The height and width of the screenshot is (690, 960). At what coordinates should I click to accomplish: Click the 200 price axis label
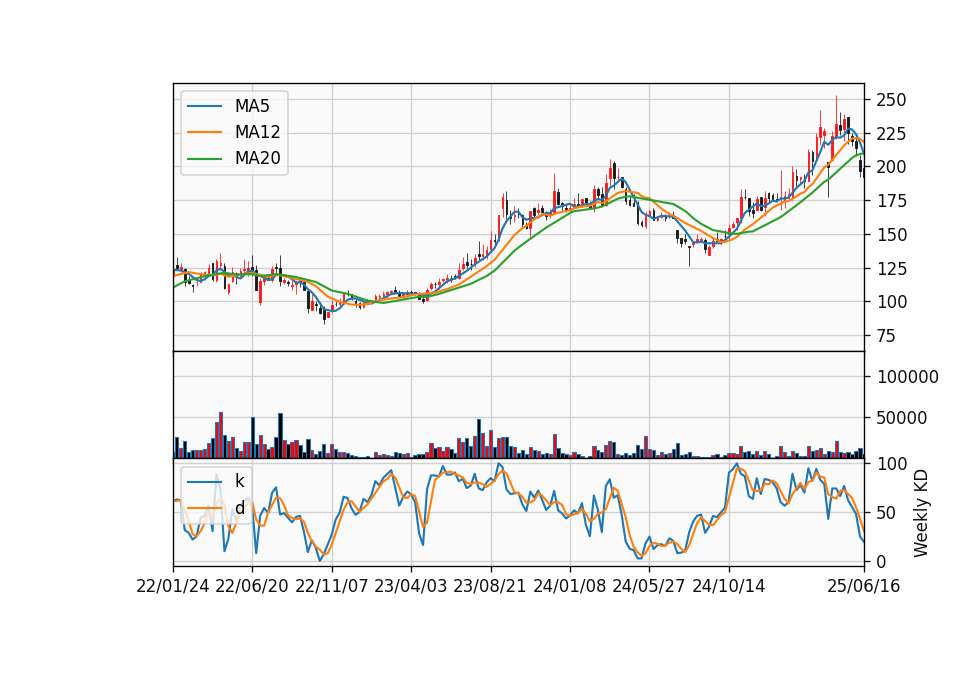pos(891,167)
